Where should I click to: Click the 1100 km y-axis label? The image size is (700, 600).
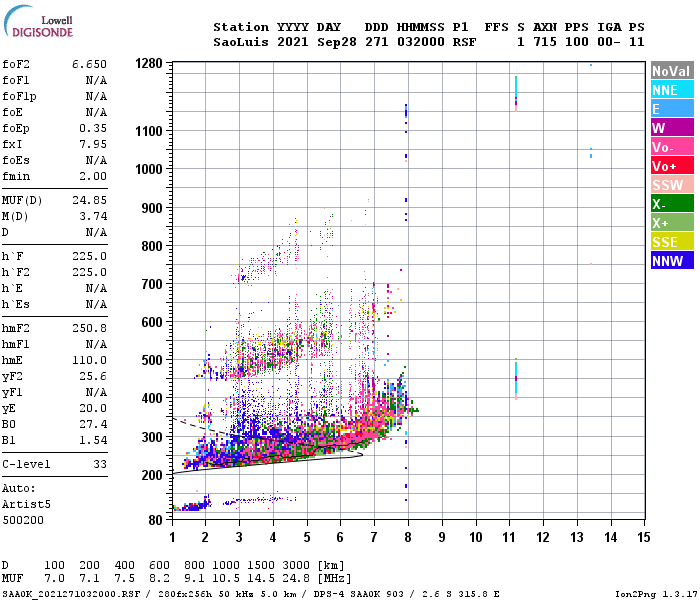(x=149, y=131)
